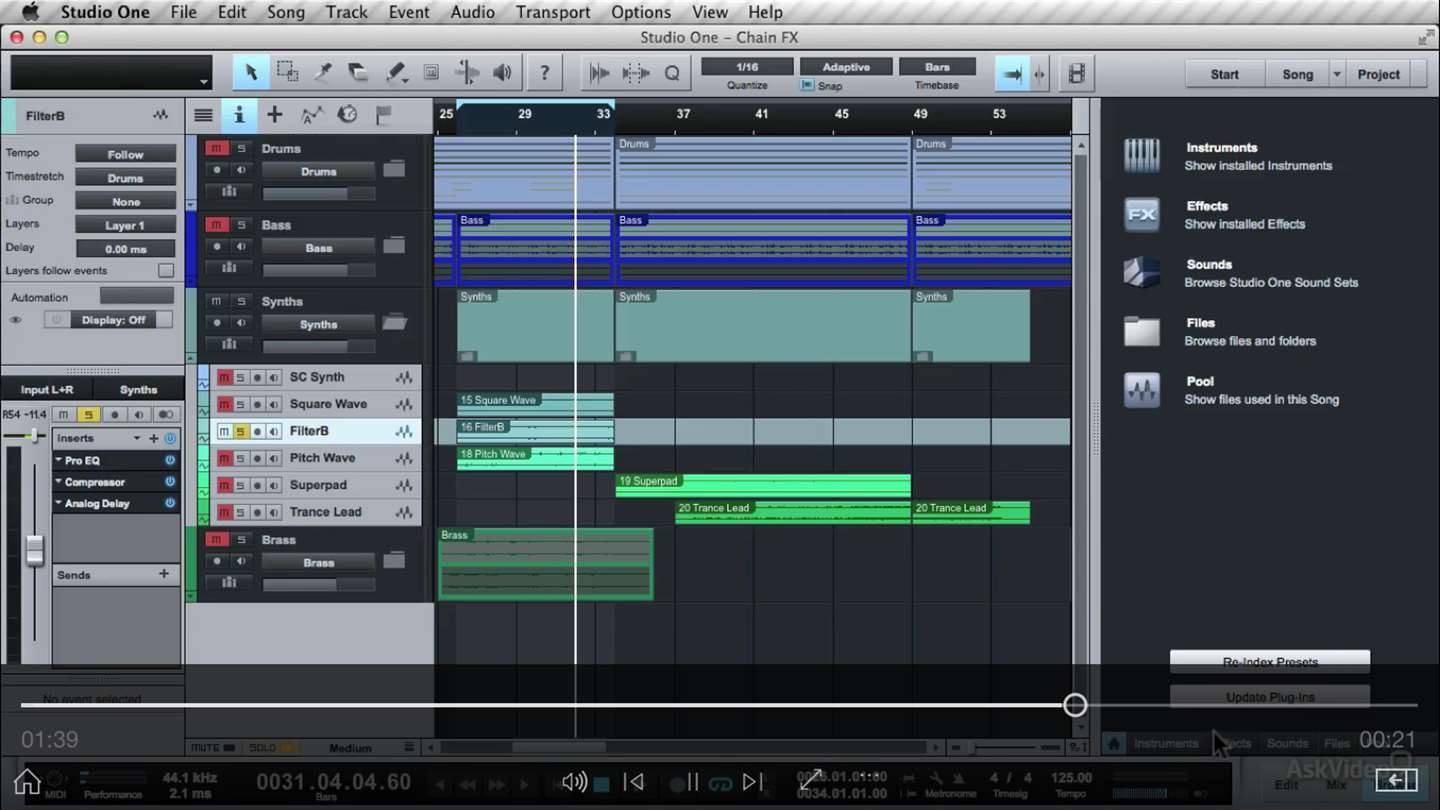The image size is (1440, 810).
Task: Click the Add Tracks plus icon
Action: [274, 115]
